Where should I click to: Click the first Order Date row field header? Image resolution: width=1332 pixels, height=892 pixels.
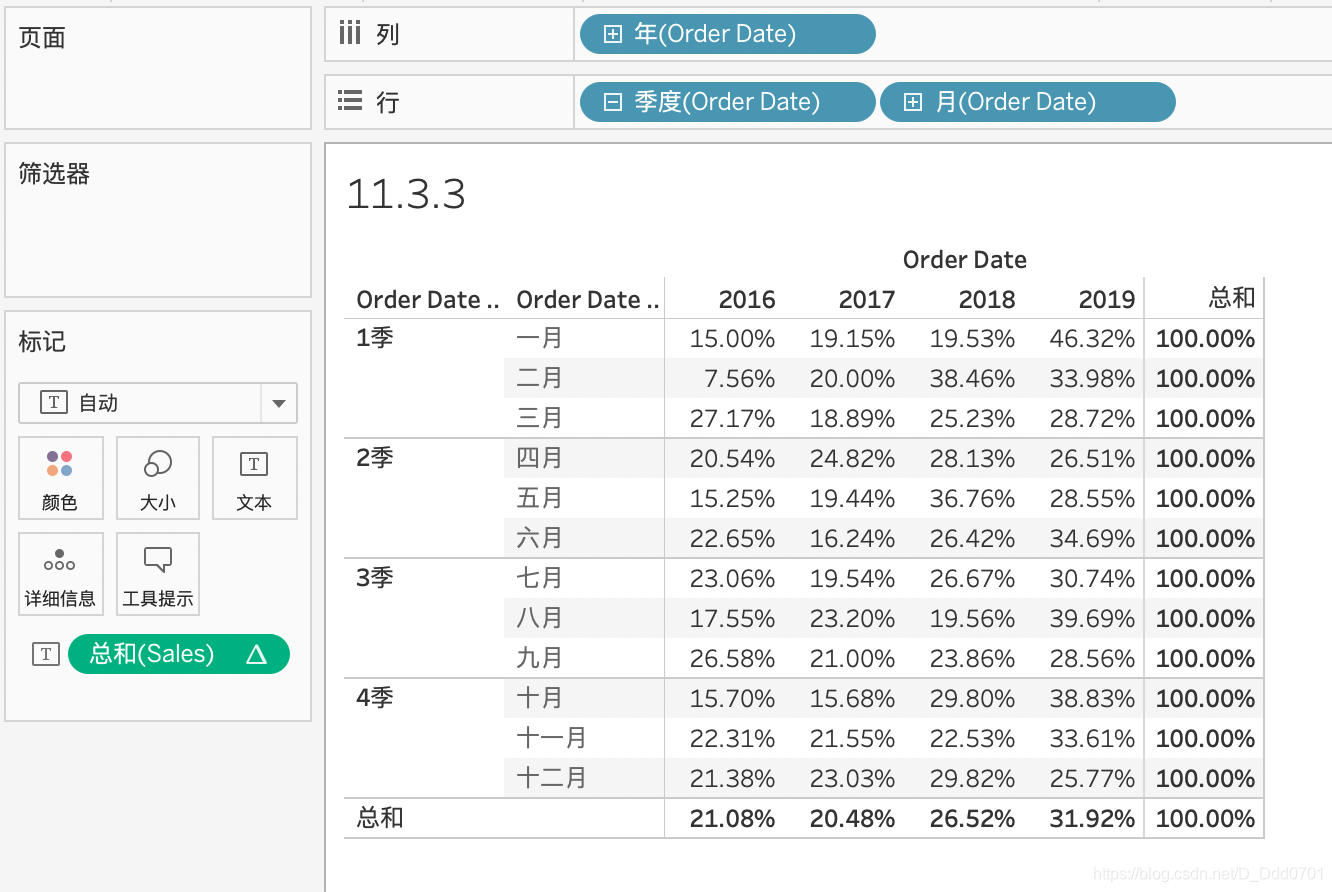click(428, 299)
